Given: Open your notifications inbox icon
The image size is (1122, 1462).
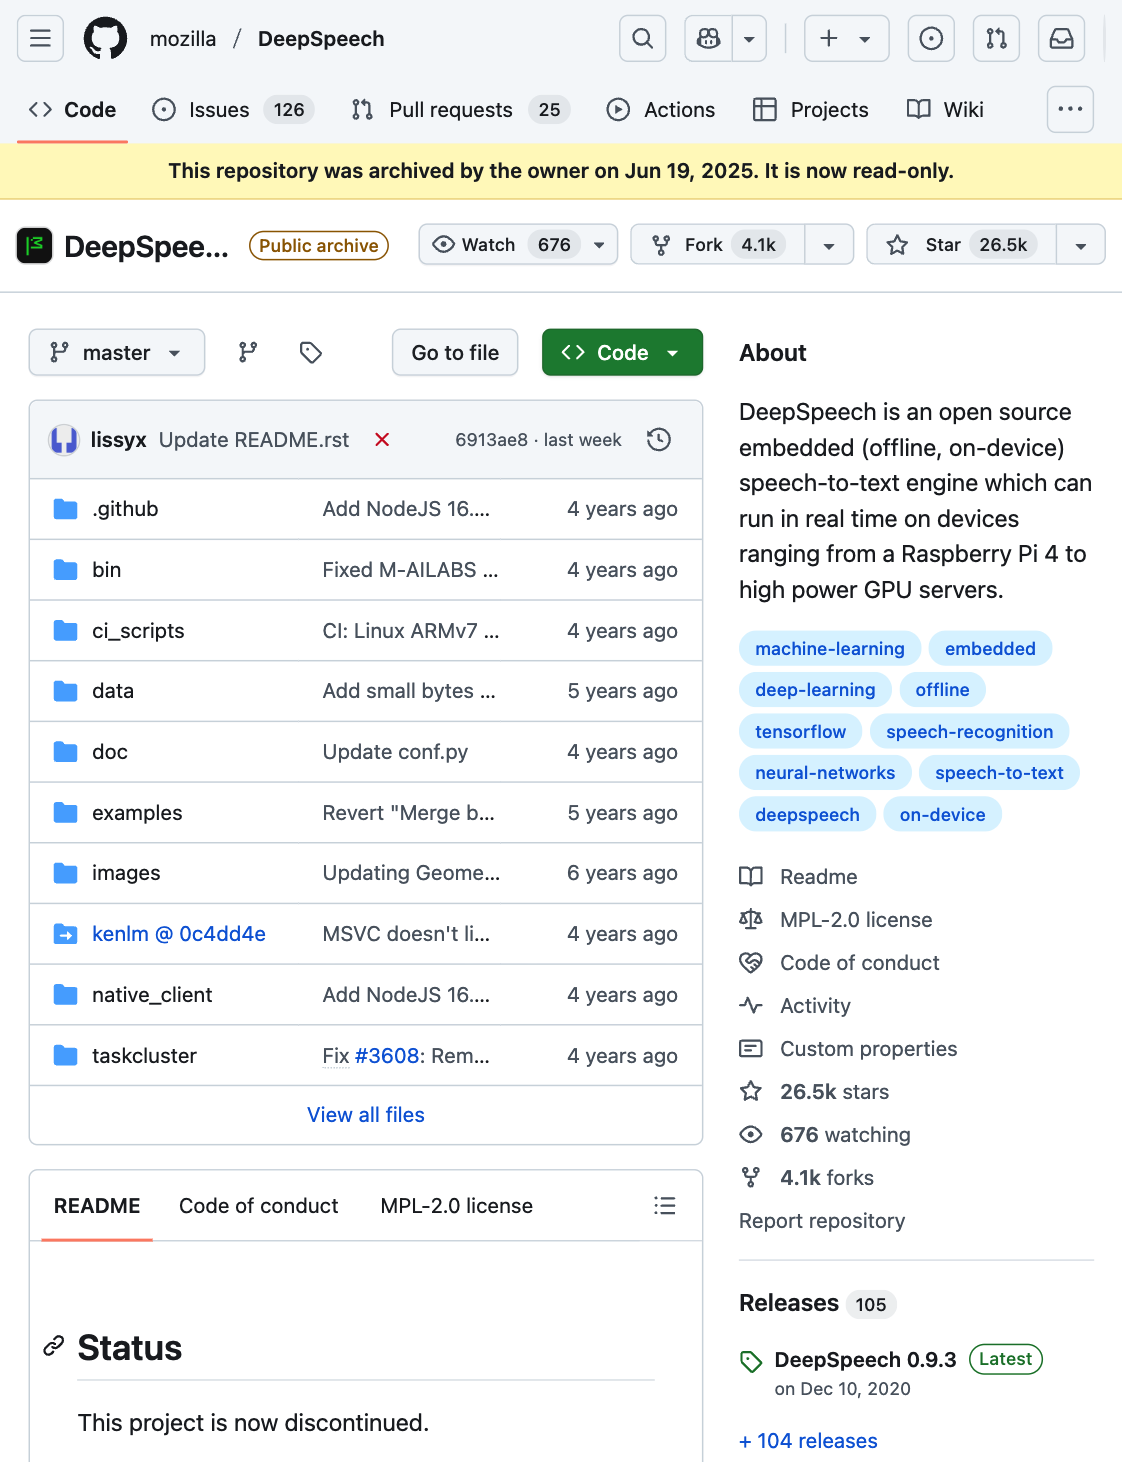Looking at the screenshot, I should tap(1061, 38).
